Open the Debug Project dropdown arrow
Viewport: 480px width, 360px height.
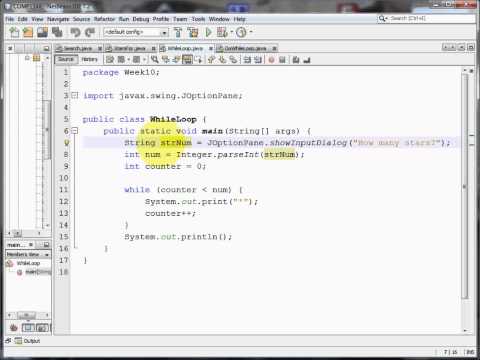231,32
